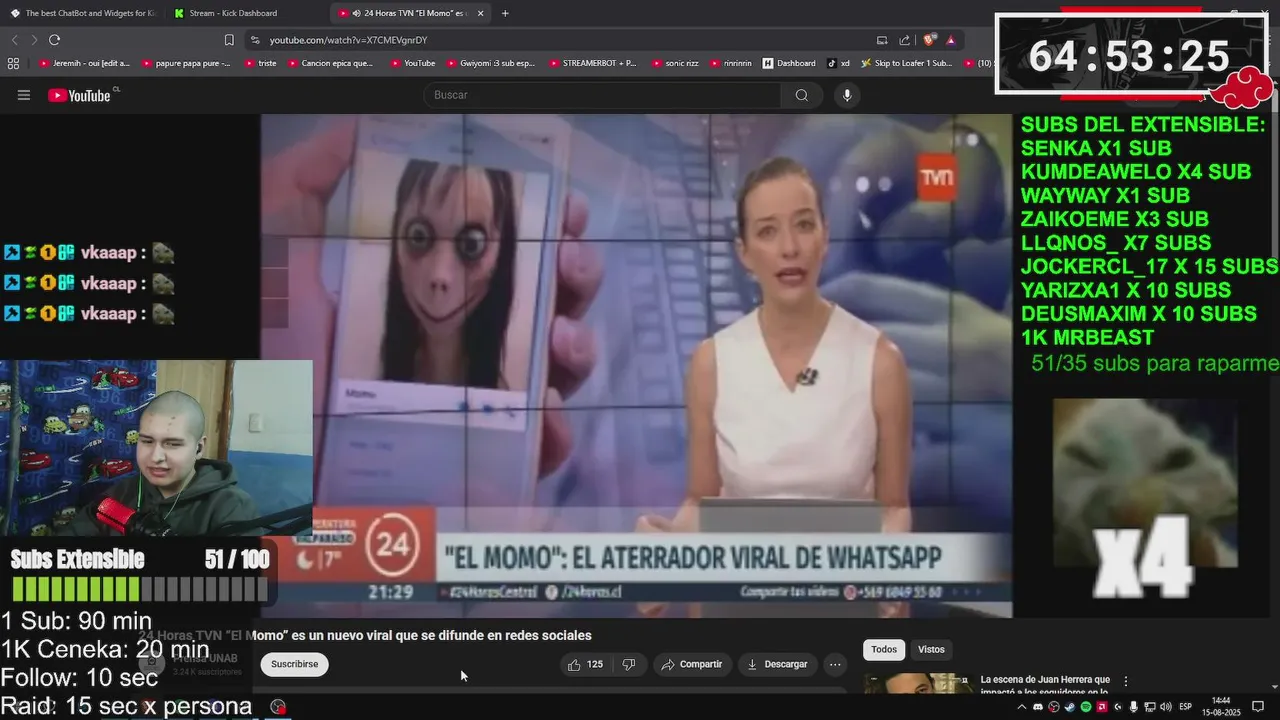Open the taskbar clock showing 14:44
Viewport: 1280px width, 720px height.
pyautogui.click(x=1221, y=707)
